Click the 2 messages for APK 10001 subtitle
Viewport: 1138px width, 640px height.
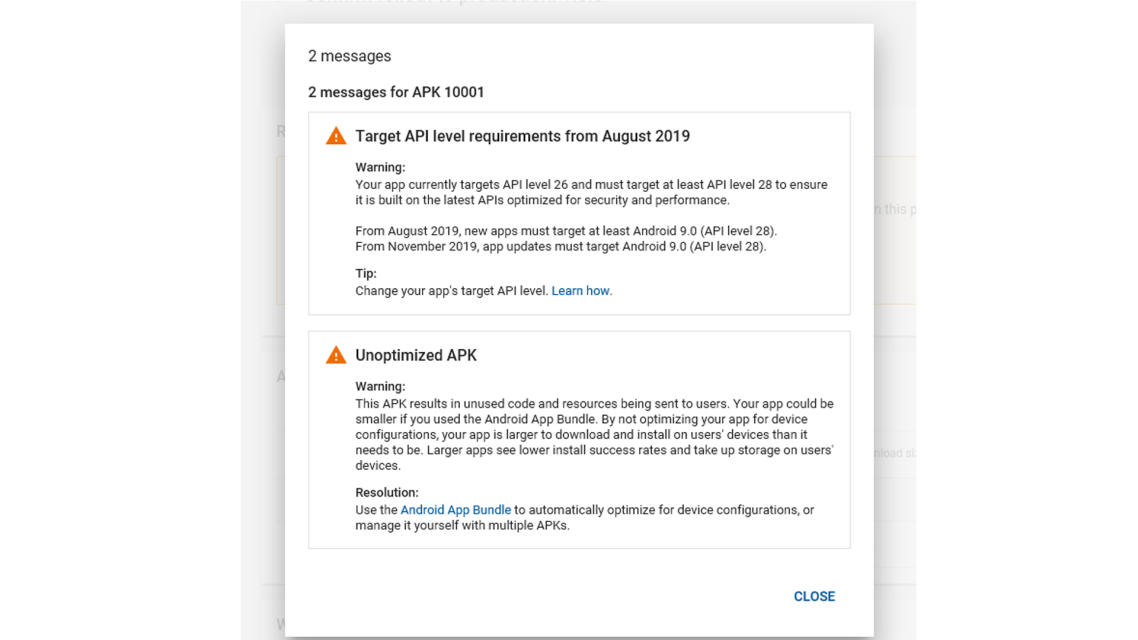395,91
